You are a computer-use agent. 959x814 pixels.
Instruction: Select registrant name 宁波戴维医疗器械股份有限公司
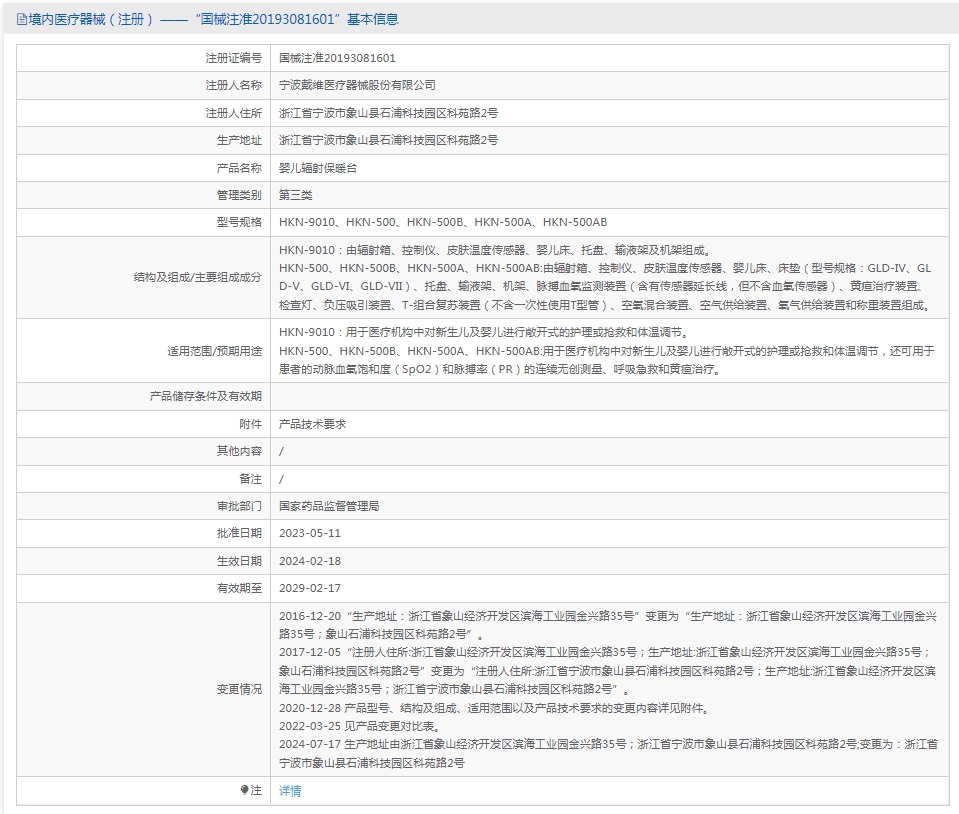(357, 85)
